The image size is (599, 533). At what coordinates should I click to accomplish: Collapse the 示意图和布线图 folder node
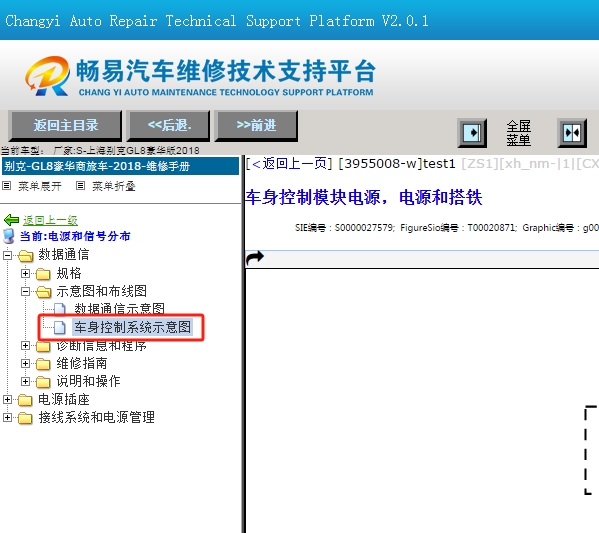tap(25, 292)
